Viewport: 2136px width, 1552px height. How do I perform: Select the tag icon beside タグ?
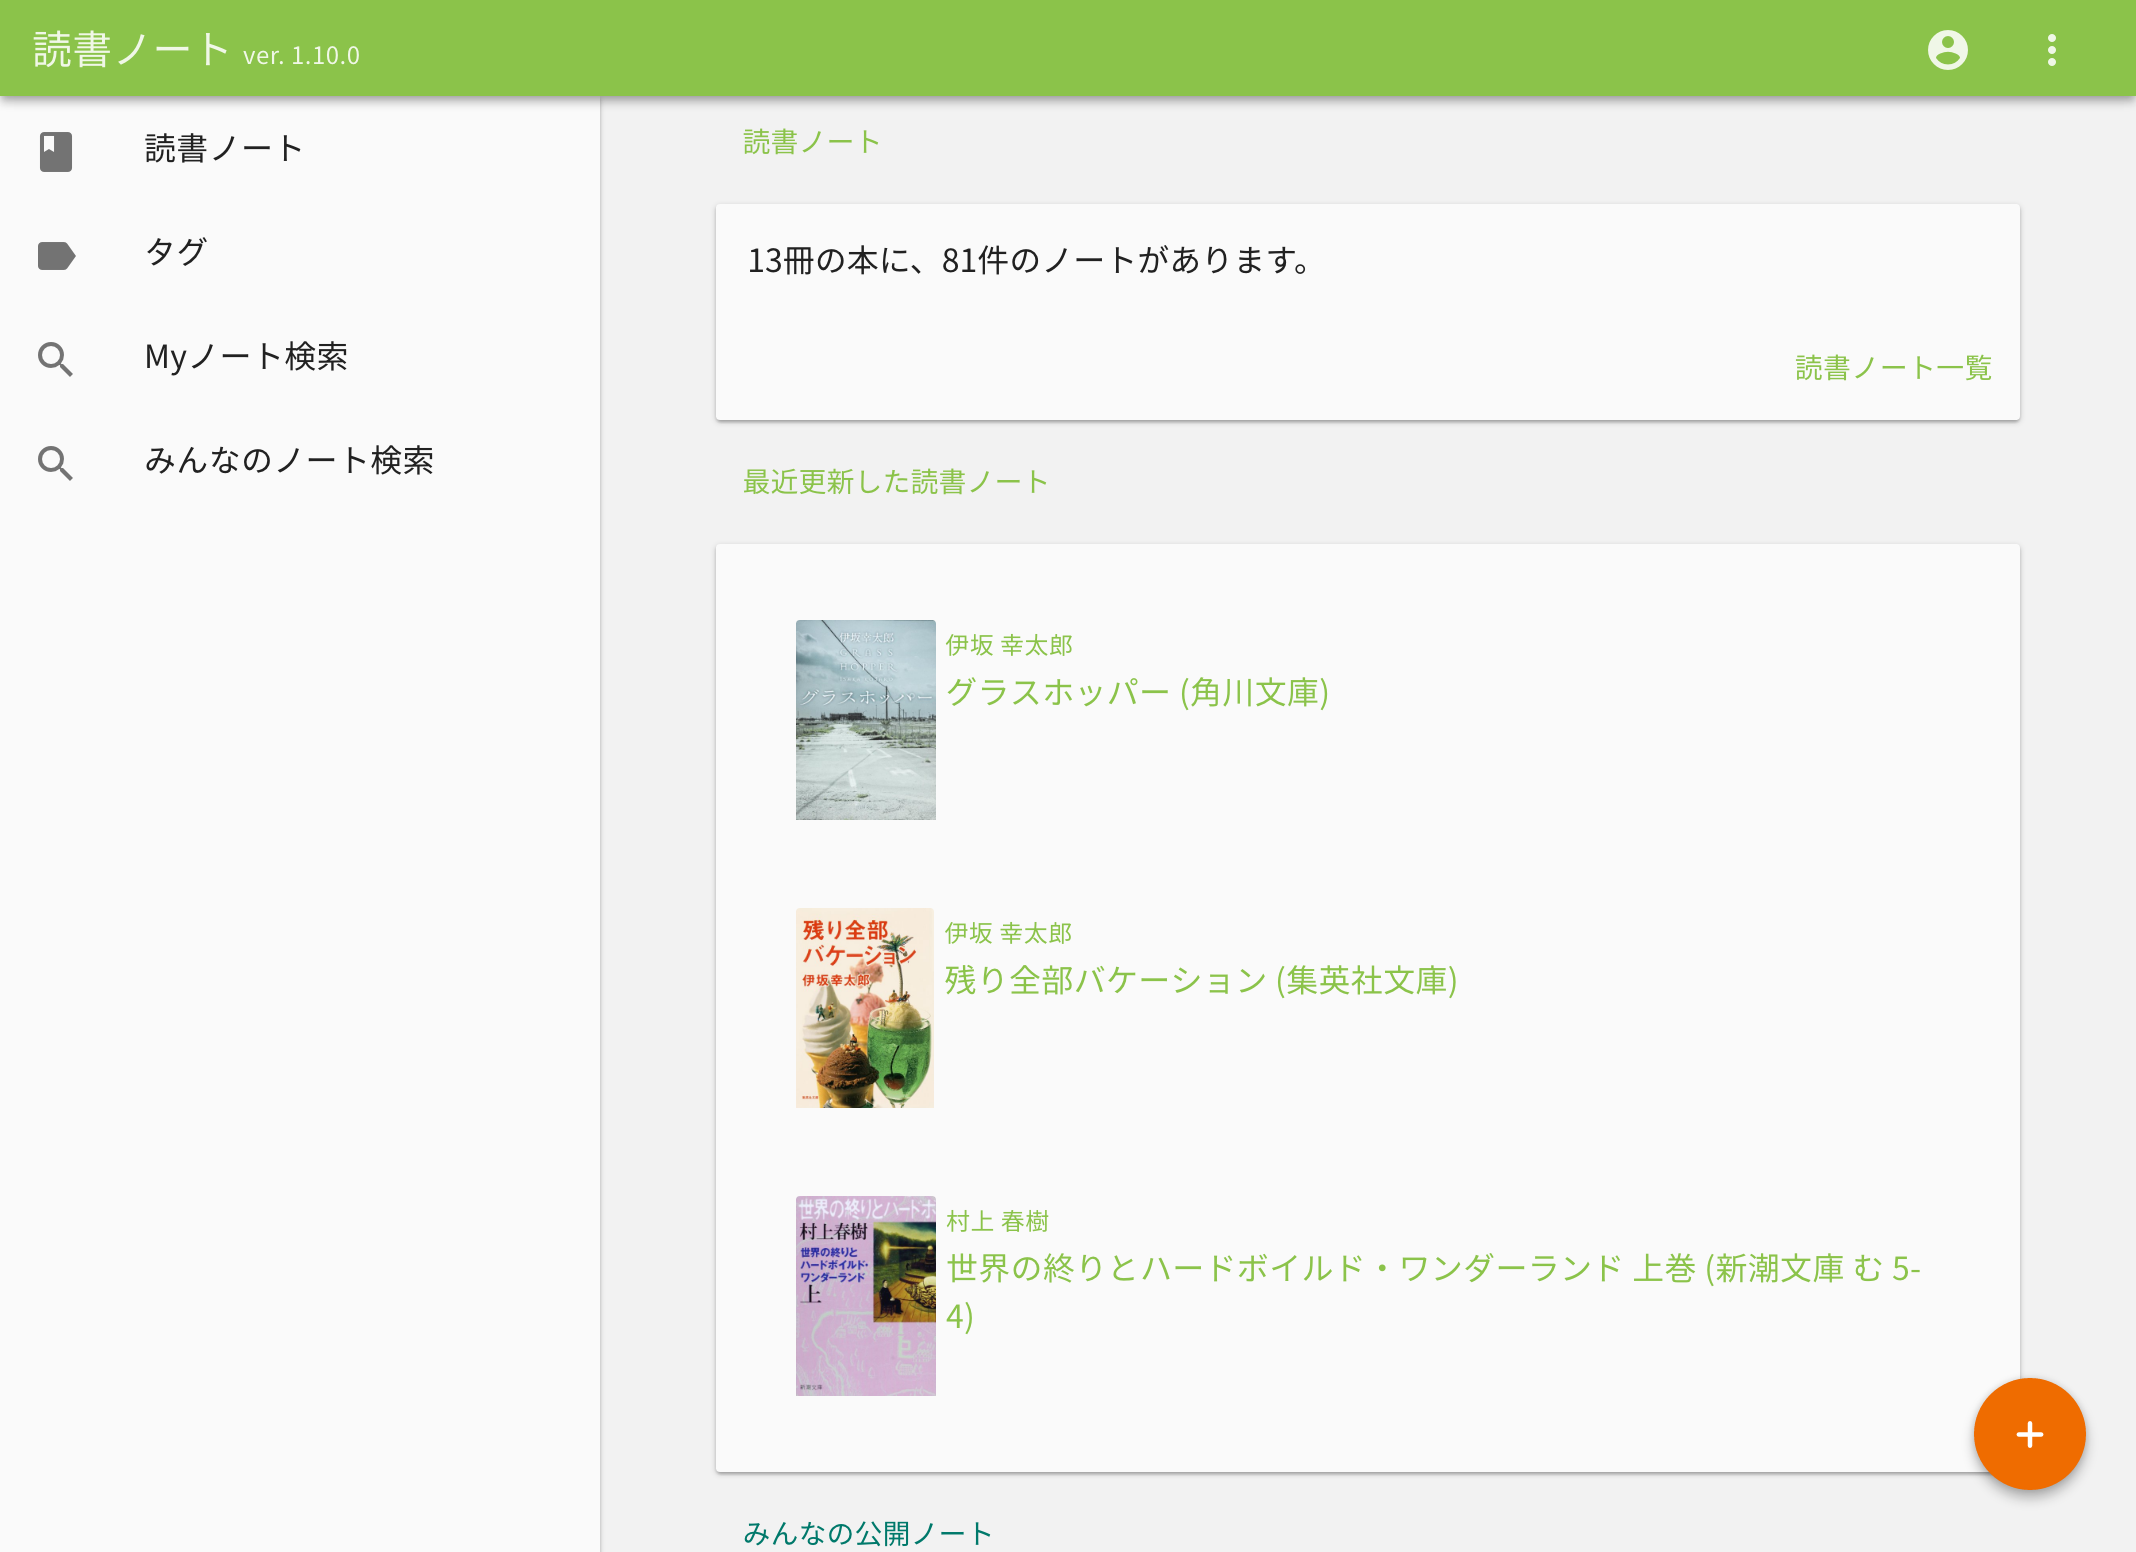pos(56,255)
